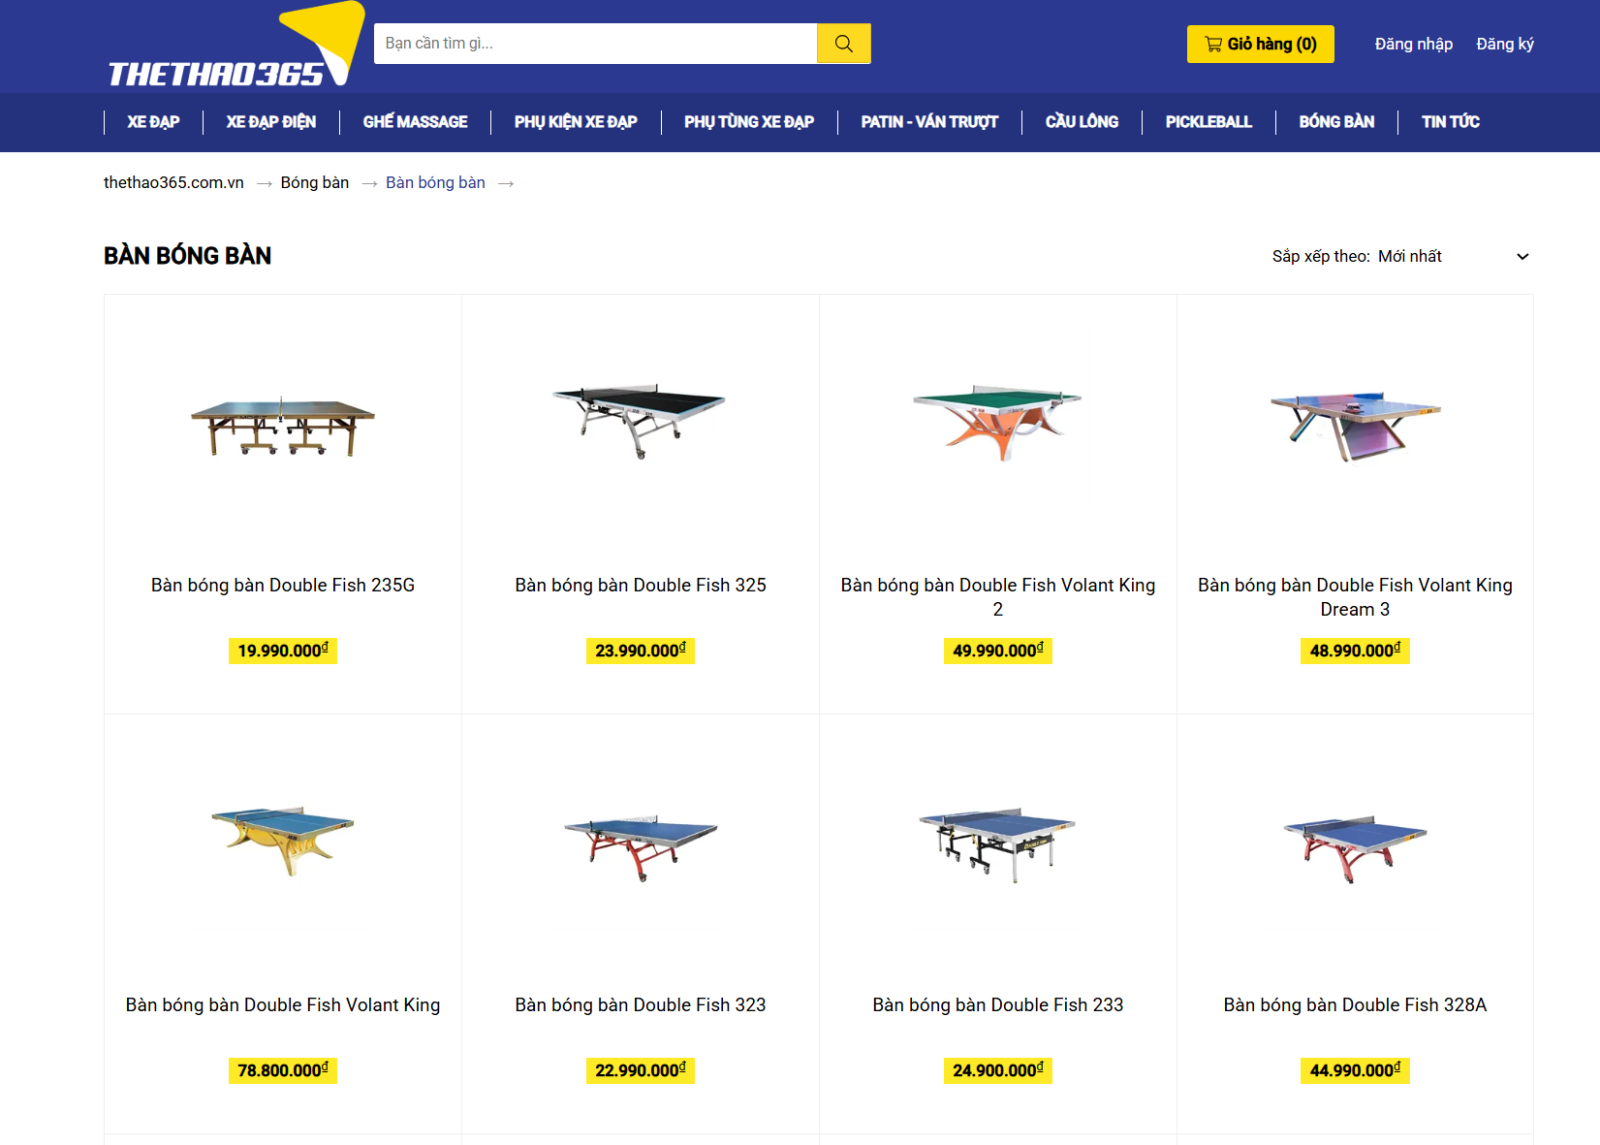Open the Giỏ hàng cart button
This screenshot has width=1600, height=1145.
(x=1260, y=44)
